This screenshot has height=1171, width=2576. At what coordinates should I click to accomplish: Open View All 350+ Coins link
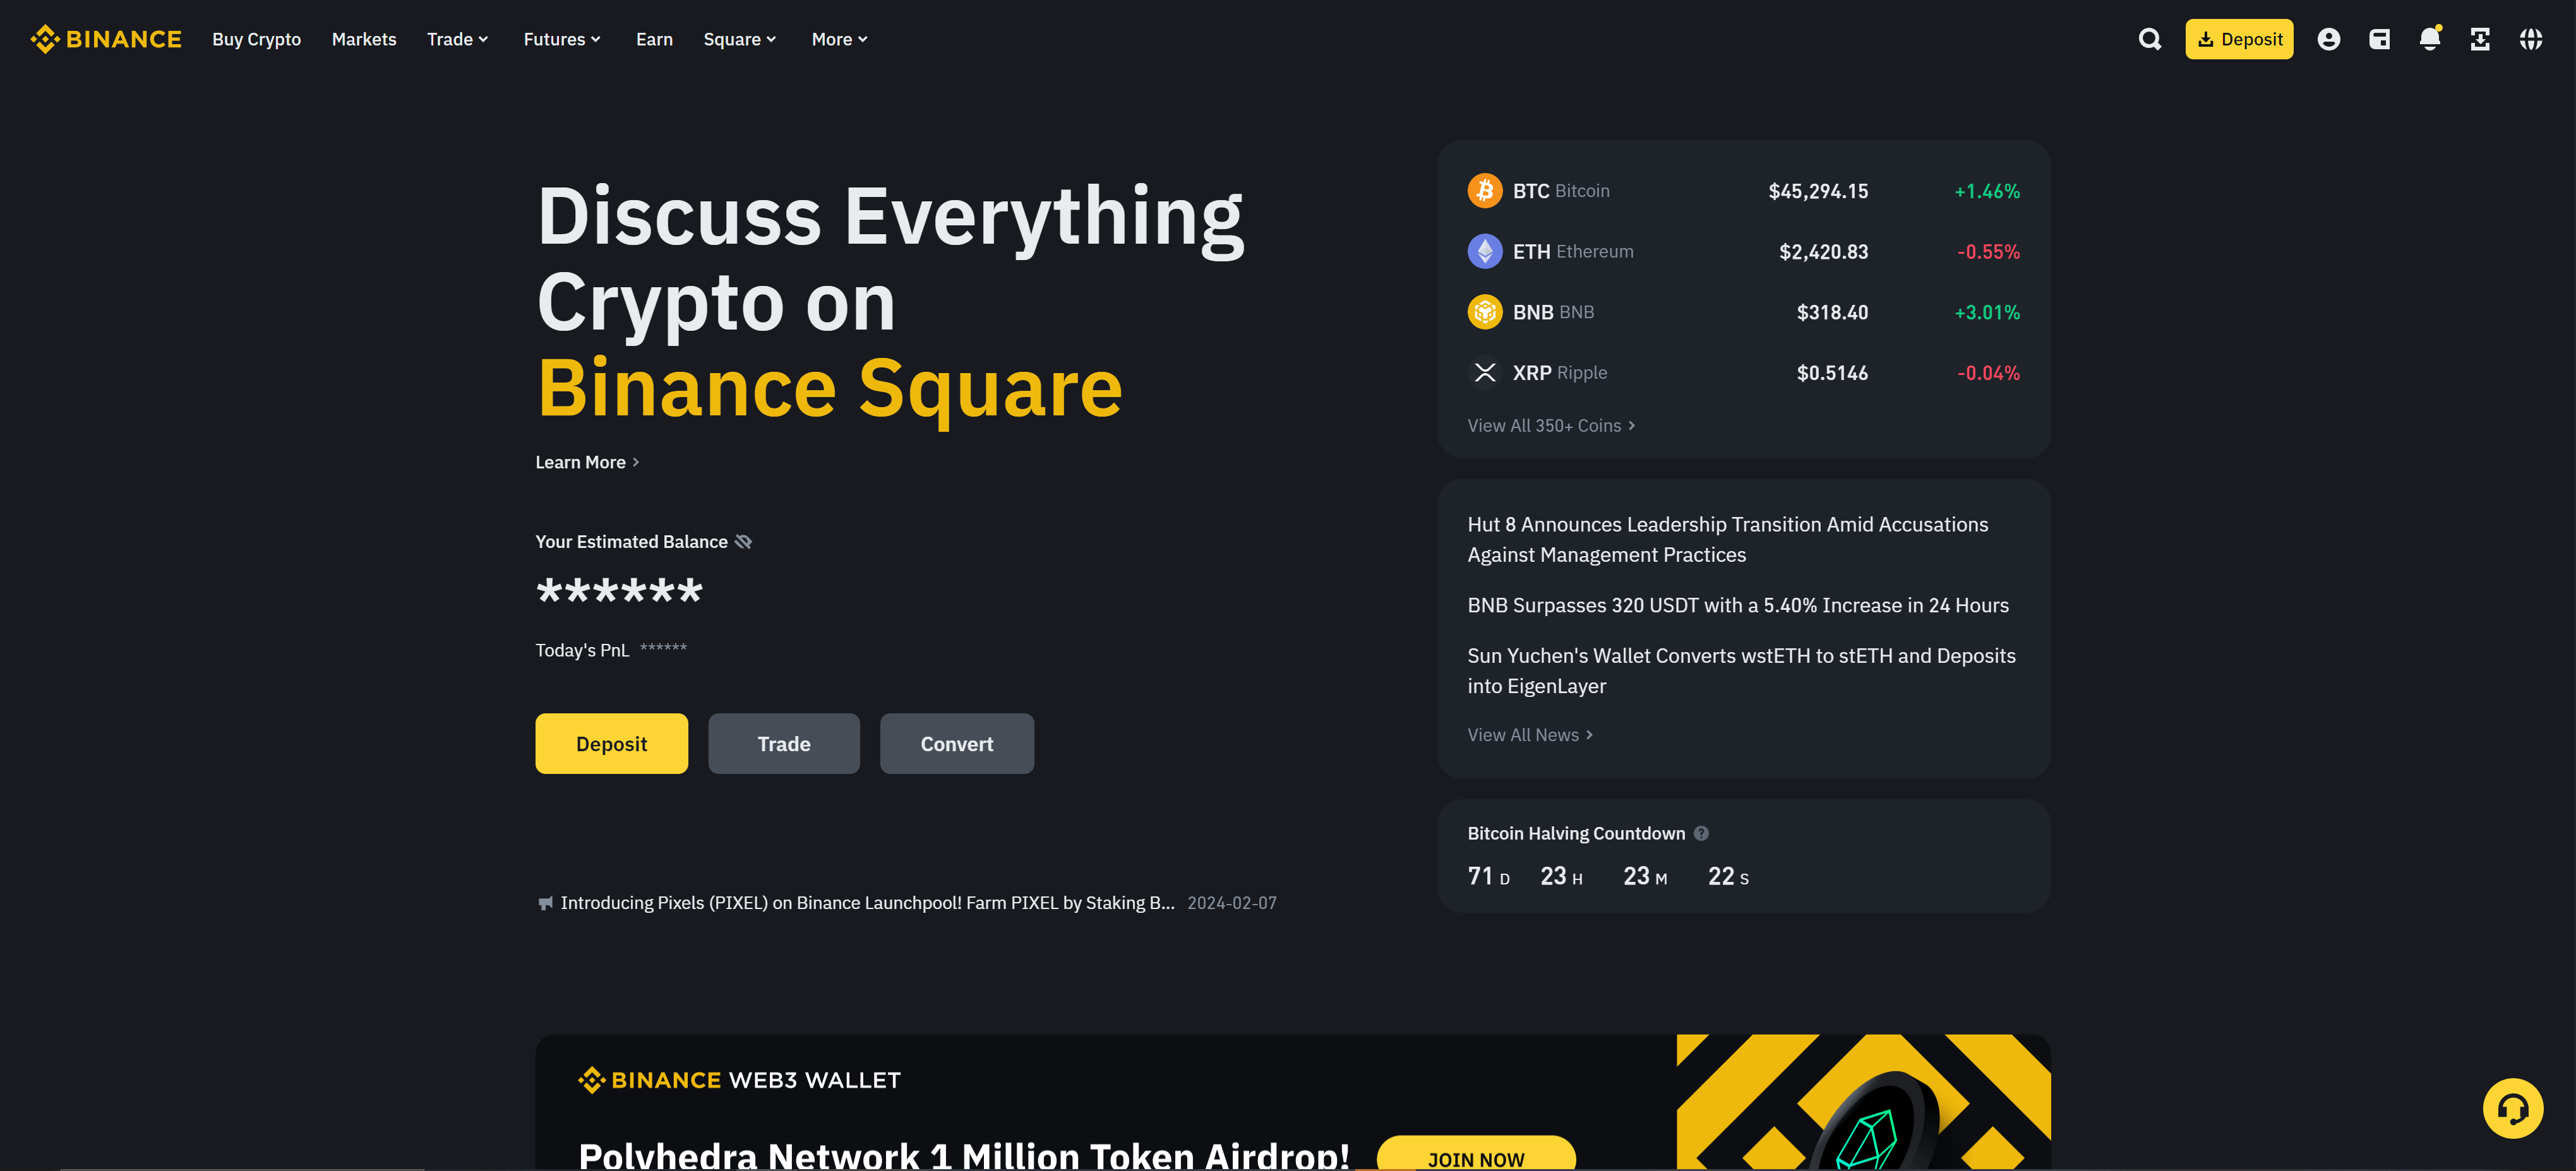click(x=1551, y=425)
